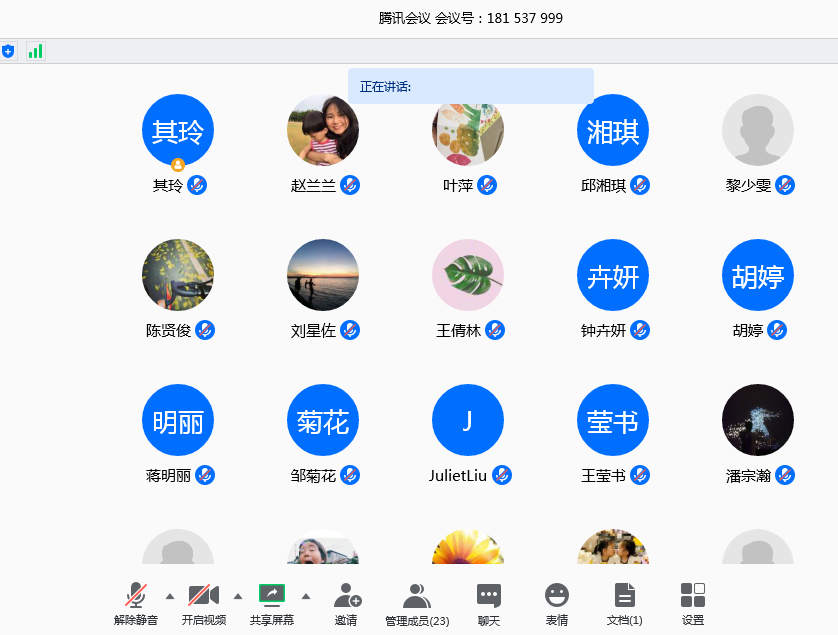Open the 表情 emoji reactions
Viewport: 838px width, 635px height.
[556, 604]
